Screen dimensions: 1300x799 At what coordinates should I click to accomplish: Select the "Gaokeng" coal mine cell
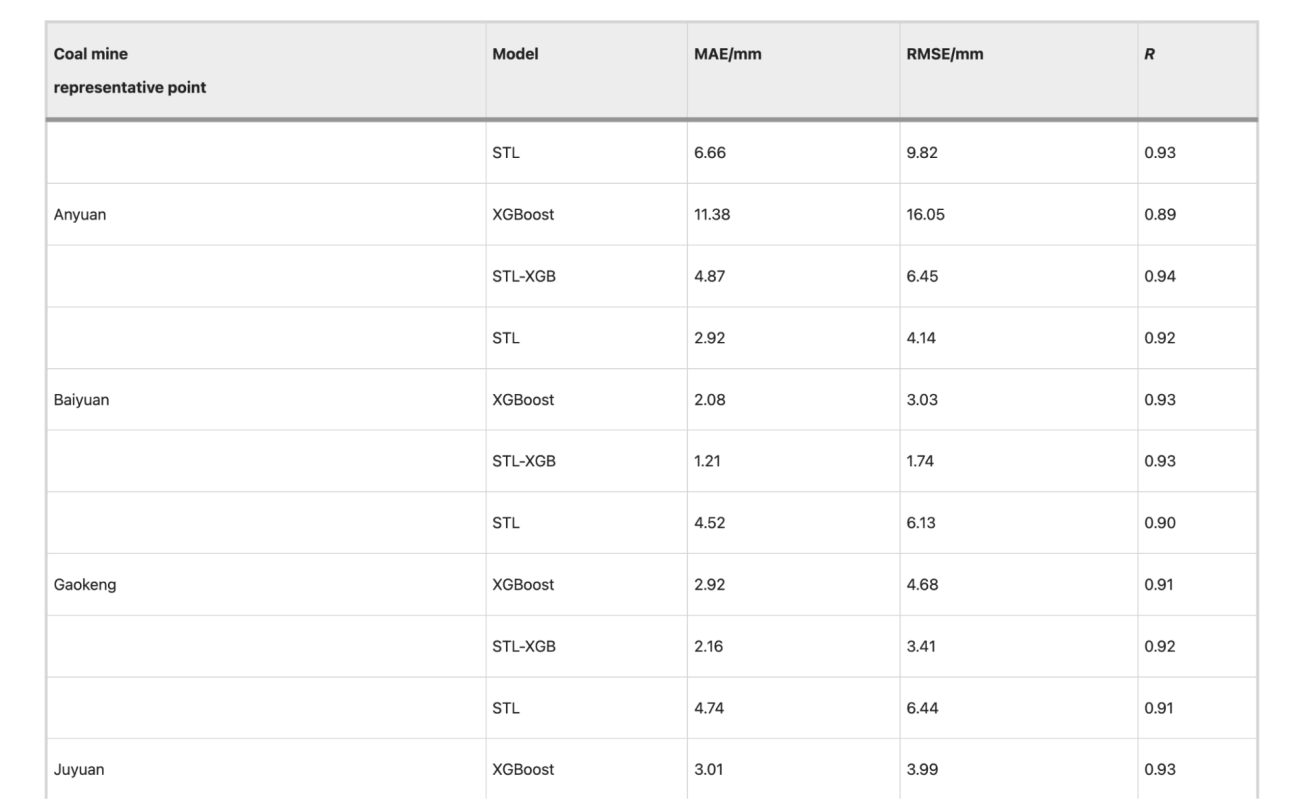[85, 585]
